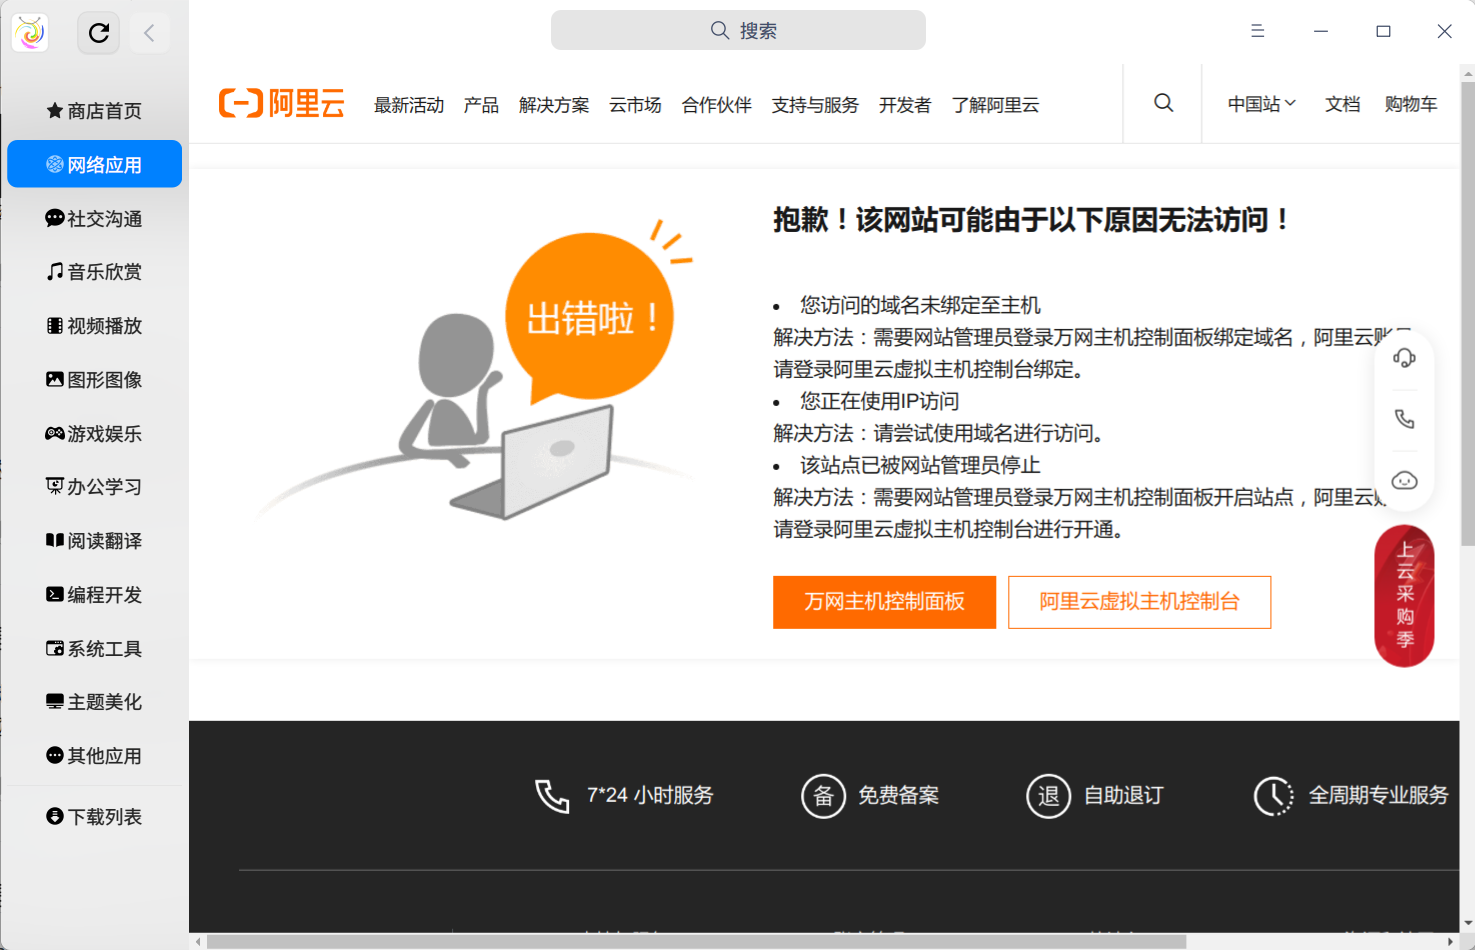The width and height of the screenshot is (1475, 950).
Task: Select the 社交沟通 sidebar category
Action: coord(94,217)
